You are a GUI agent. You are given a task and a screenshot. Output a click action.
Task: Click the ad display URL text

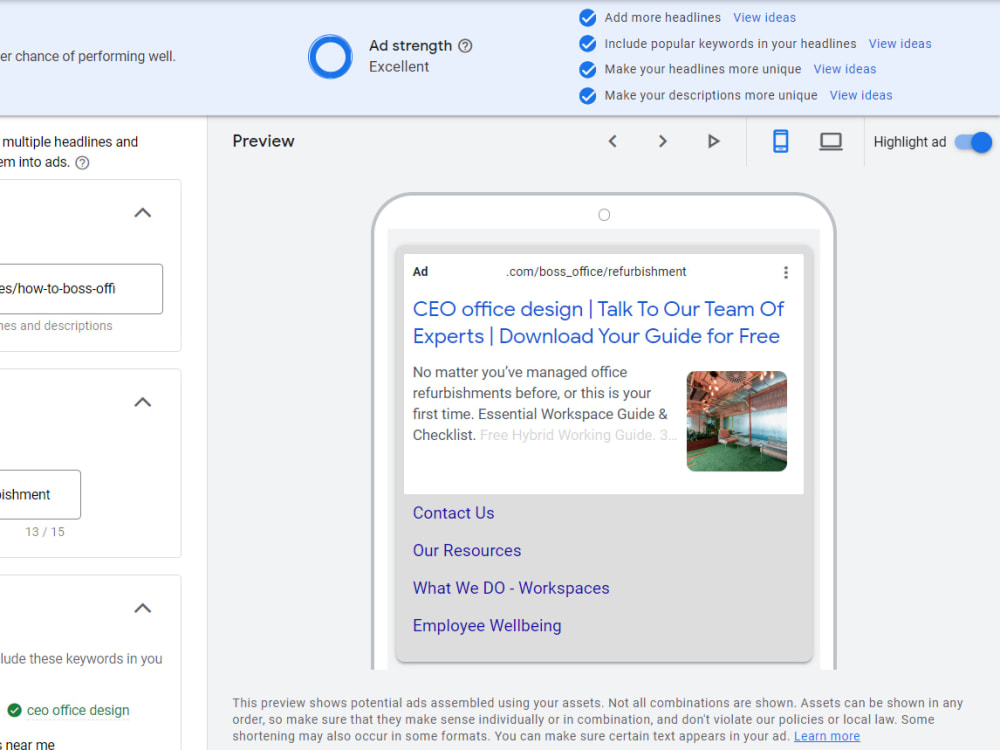click(596, 272)
